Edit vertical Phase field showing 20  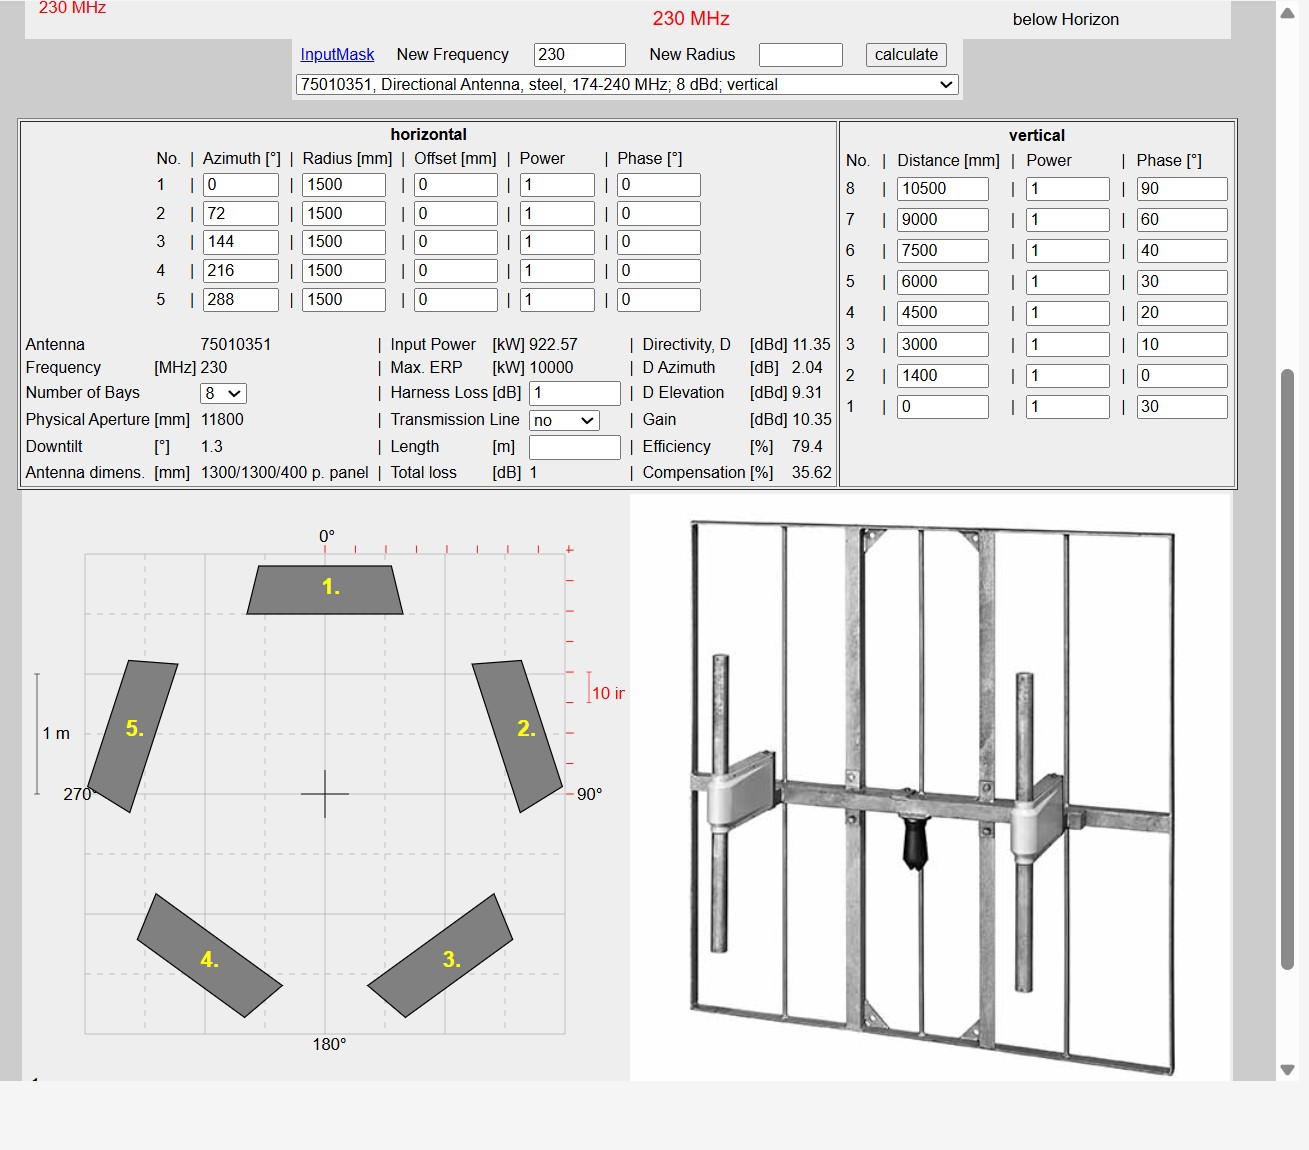[x=1182, y=313]
